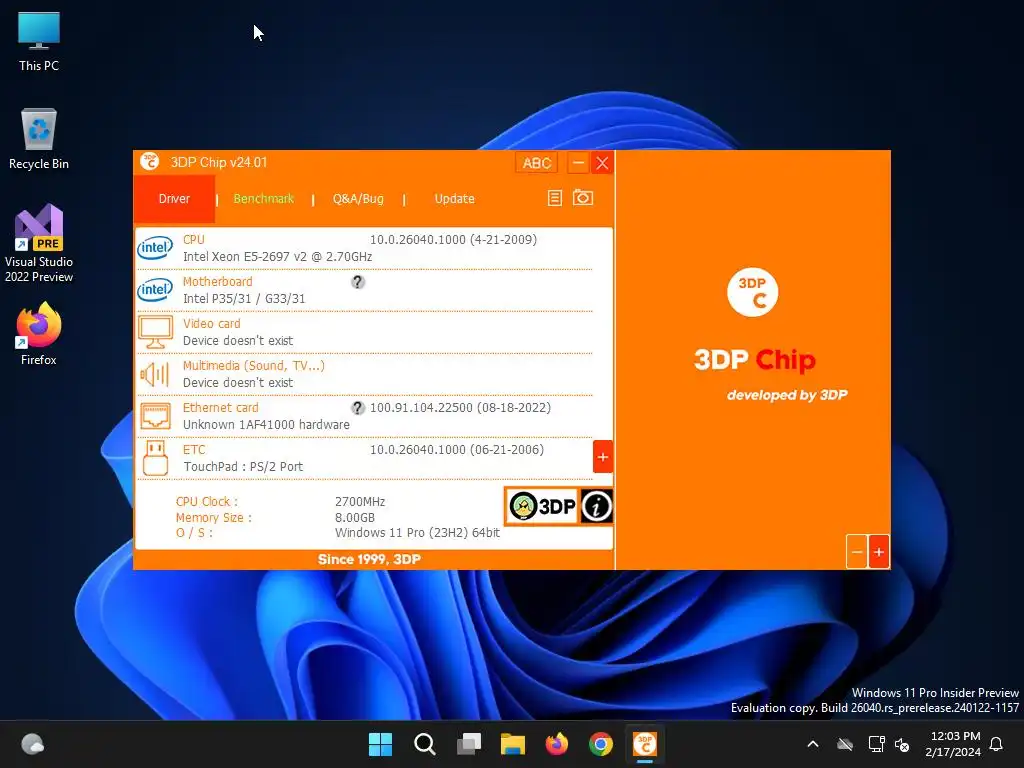
Task: Click the minus button in right panel
Action: pos(857,552)
